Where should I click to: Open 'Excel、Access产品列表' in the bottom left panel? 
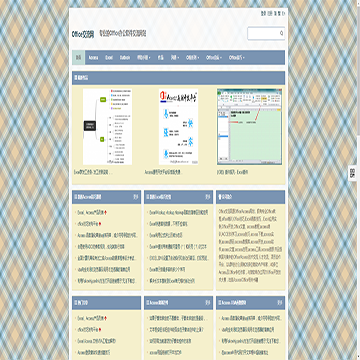tap(90, 318)
